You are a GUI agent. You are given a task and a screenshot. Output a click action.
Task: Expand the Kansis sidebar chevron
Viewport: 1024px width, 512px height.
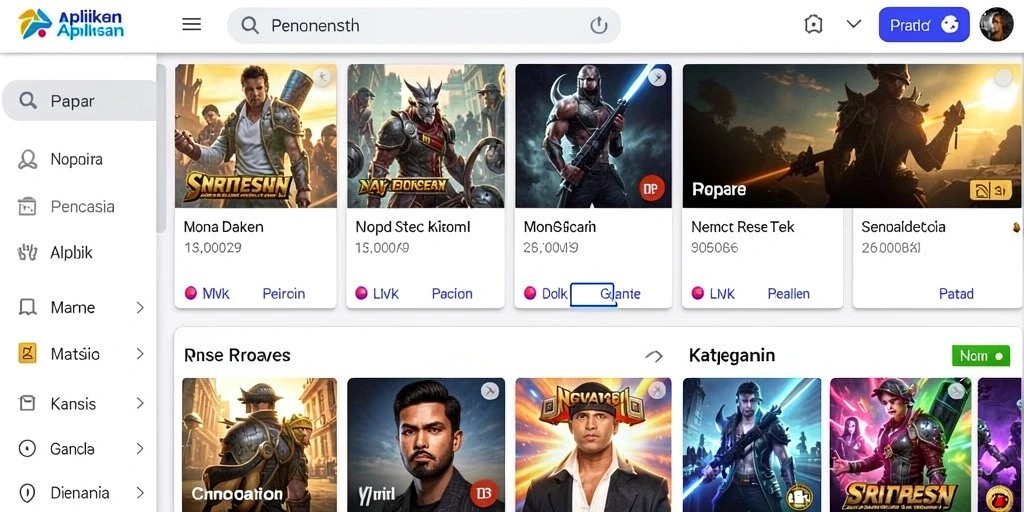[140, 404]
